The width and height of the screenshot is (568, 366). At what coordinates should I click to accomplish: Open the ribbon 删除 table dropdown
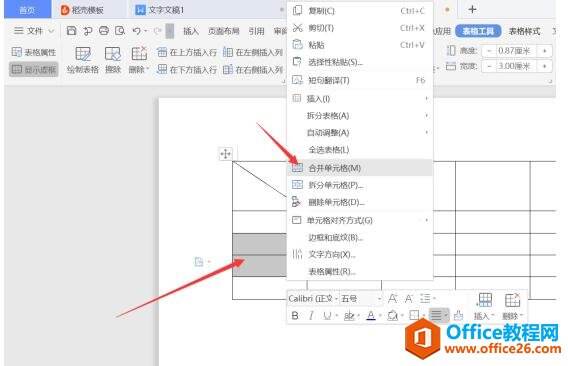point(139,60)
